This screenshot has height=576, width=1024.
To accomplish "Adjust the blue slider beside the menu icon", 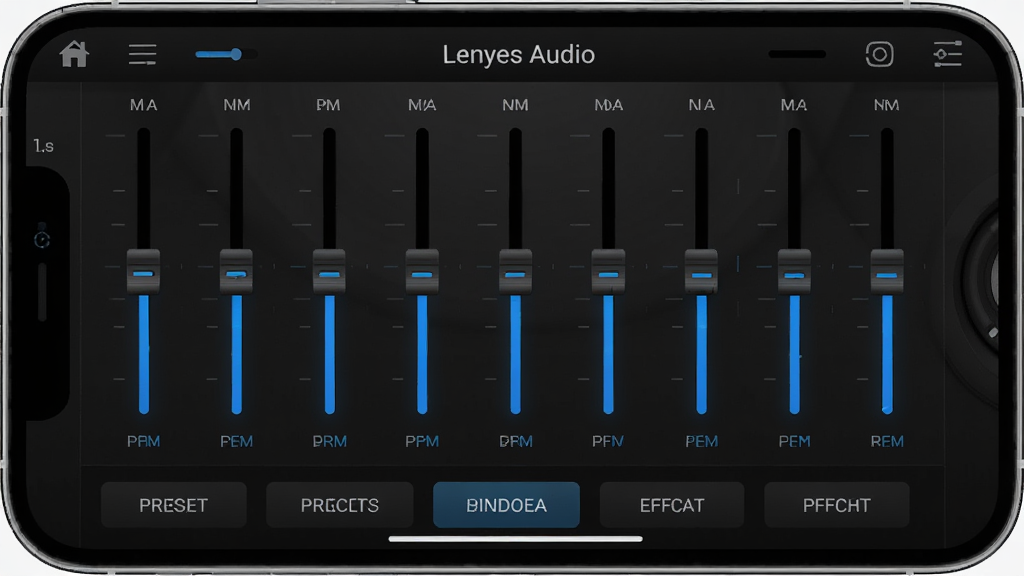I will (226, 54).
